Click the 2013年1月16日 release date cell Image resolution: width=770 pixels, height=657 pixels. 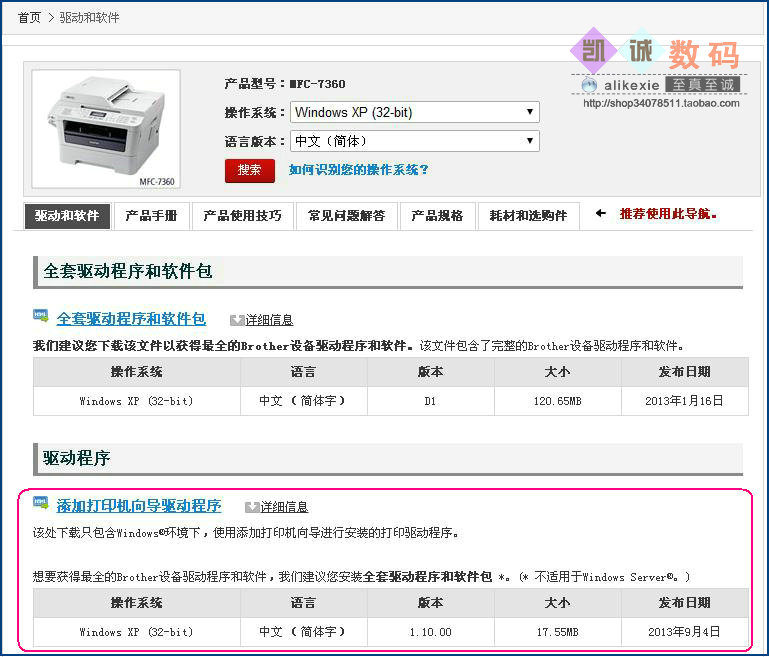(685, 401)
